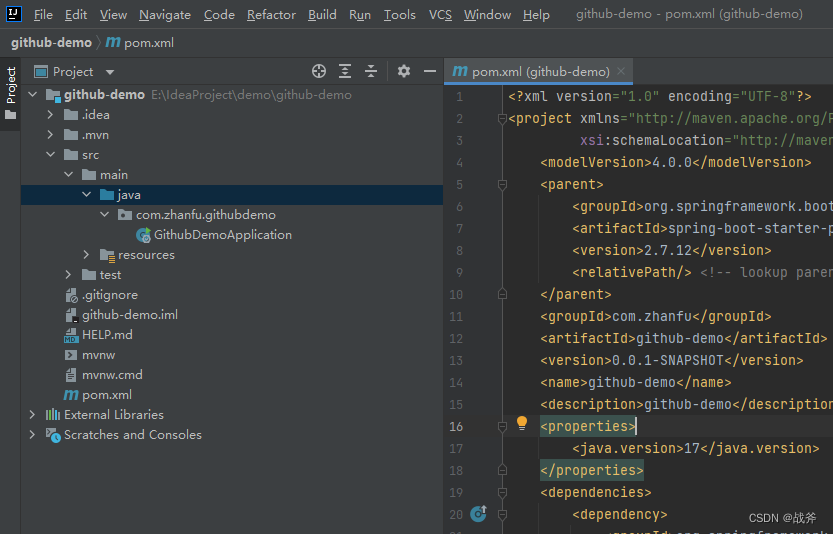Collapse the main folder
This screenshot has width=833, height=534.
69,174
